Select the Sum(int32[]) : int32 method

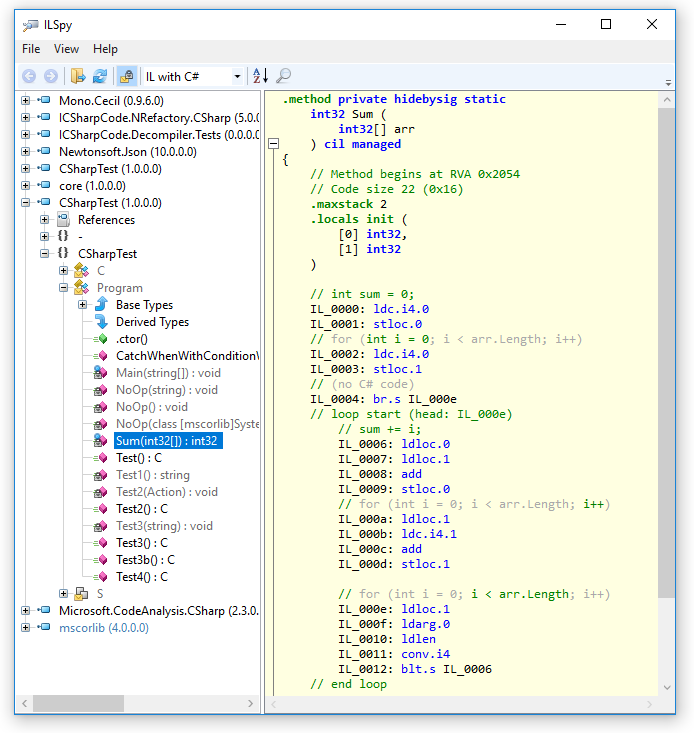point(168,441)
